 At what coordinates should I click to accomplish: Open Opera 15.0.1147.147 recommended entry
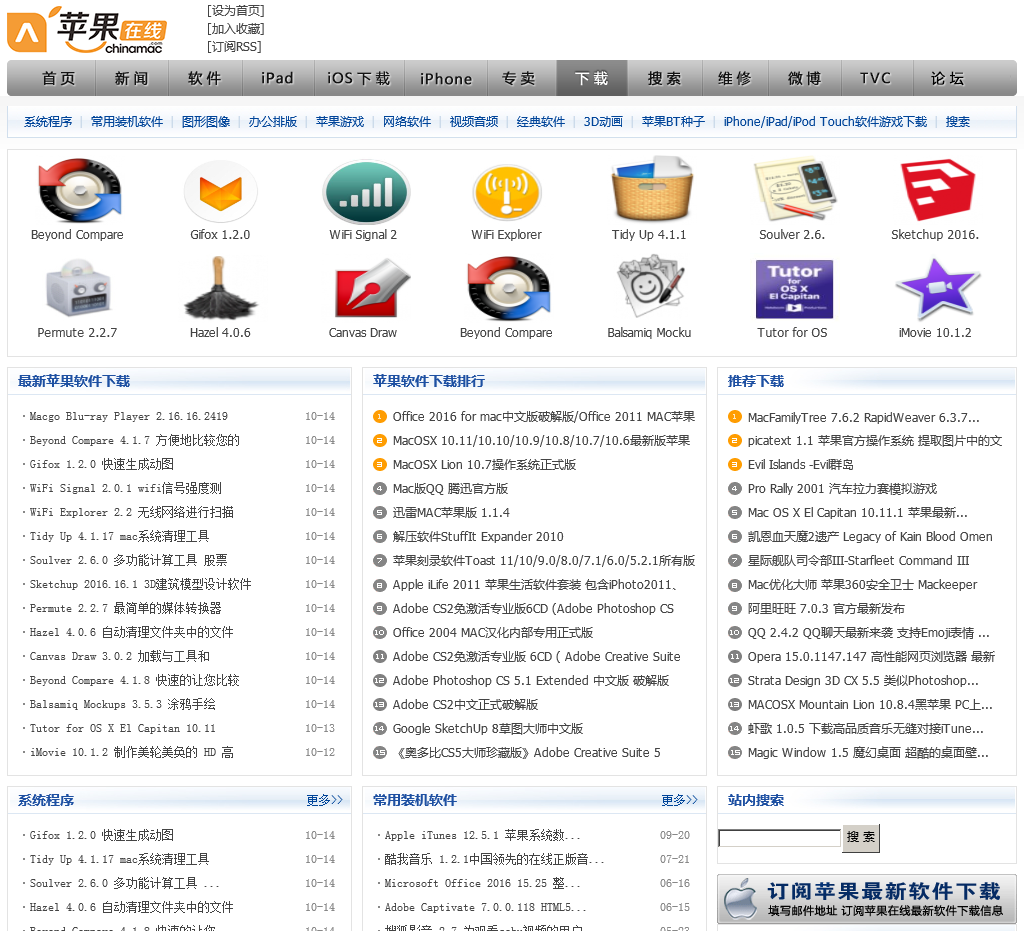pyautogui.click(x=871, y=656)
